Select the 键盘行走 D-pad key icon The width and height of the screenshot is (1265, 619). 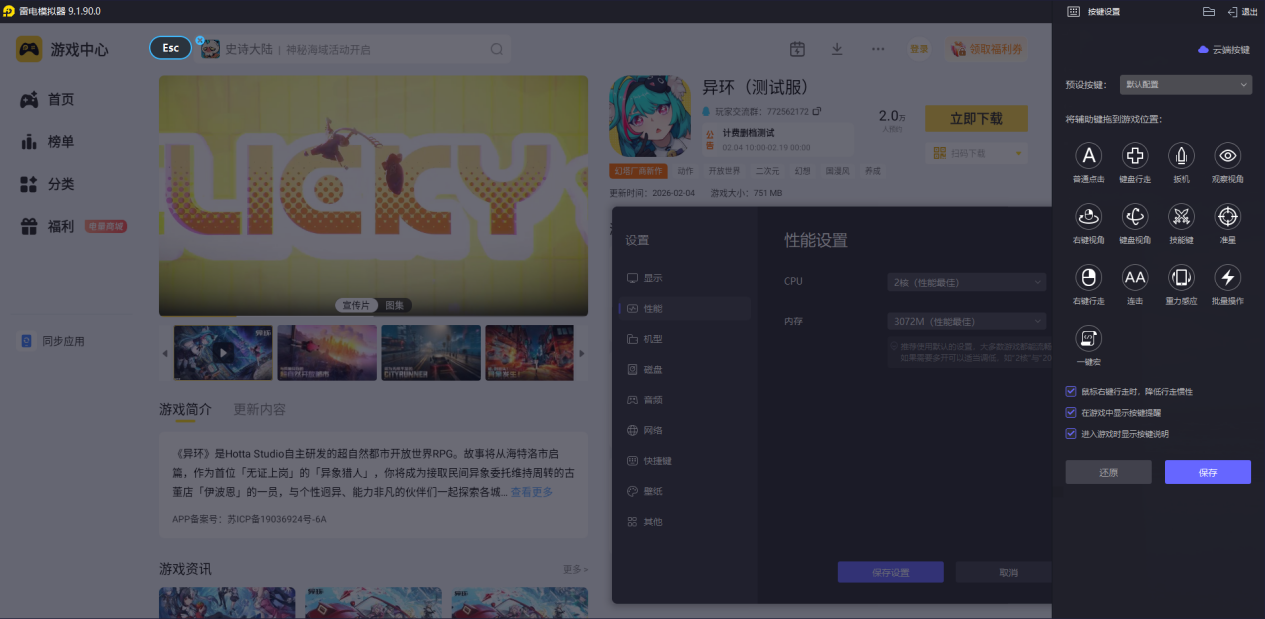click(1135, 155)
